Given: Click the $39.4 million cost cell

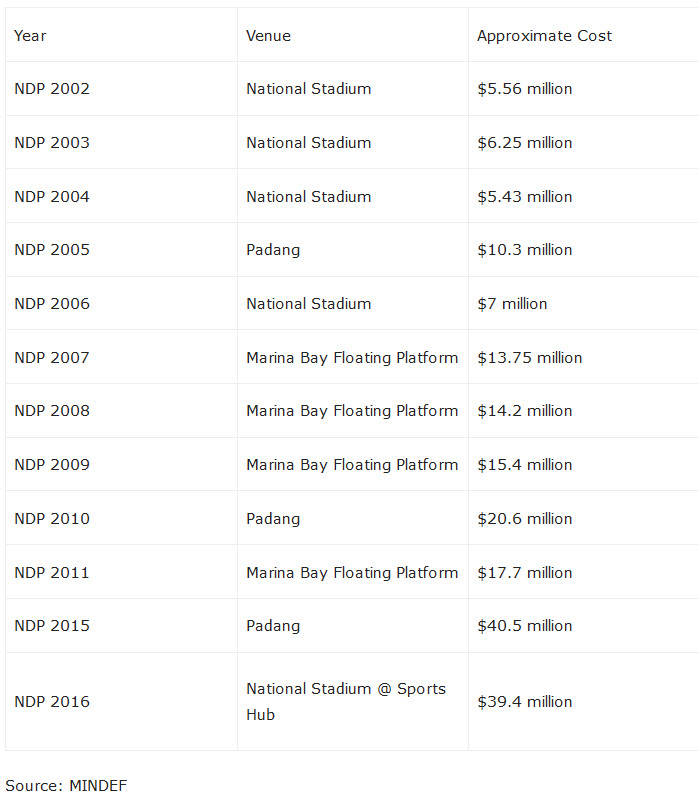Looking at the screenshot, I should pyautogui.click(x=524, y=702).
